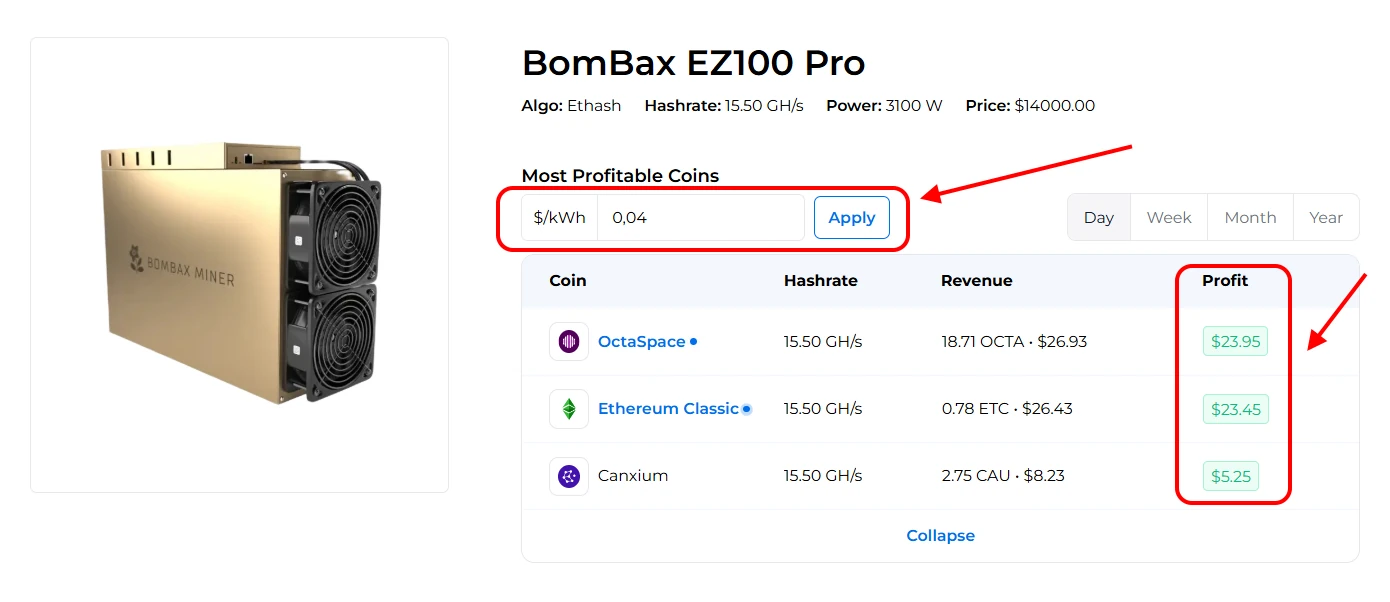Click the Profit column header
Image resolution: width=1390 pixels, height=602 pixels.
(1225, 281)
